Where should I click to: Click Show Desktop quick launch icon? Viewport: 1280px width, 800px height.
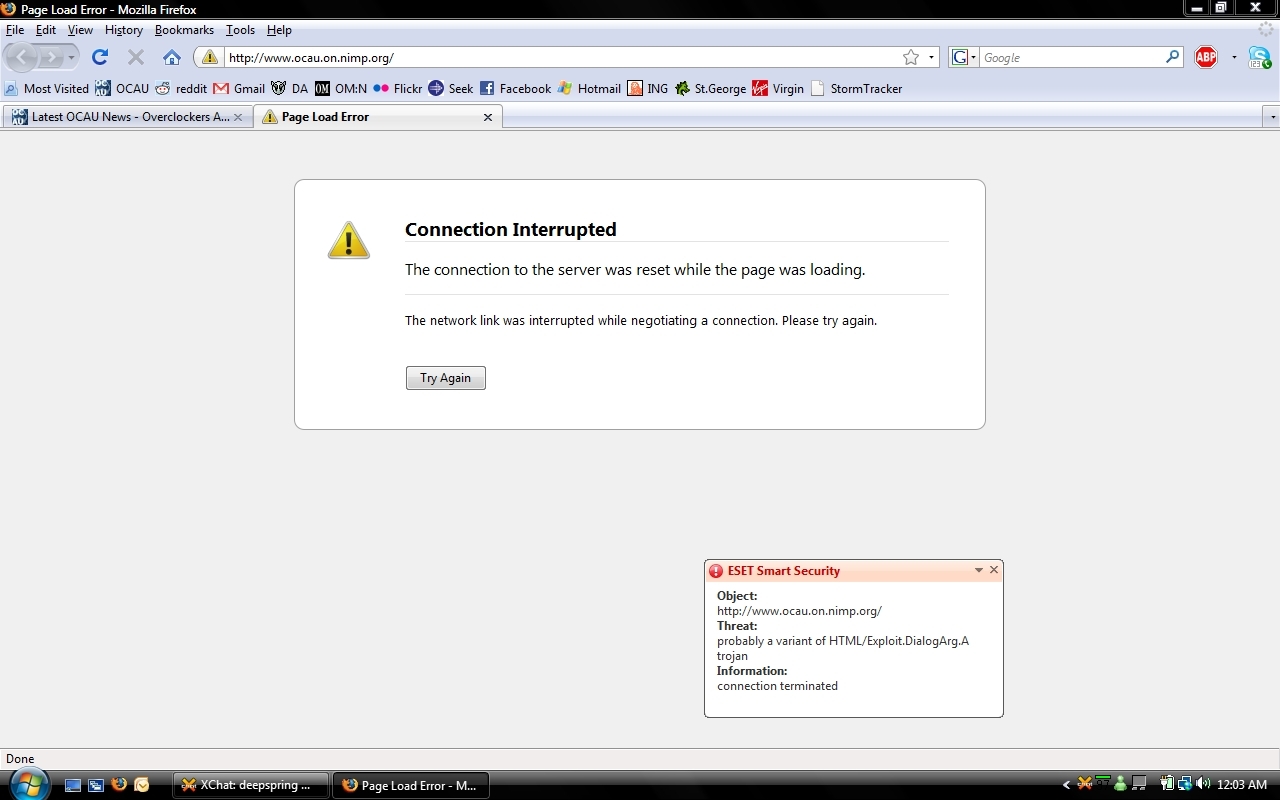(73, 785)
